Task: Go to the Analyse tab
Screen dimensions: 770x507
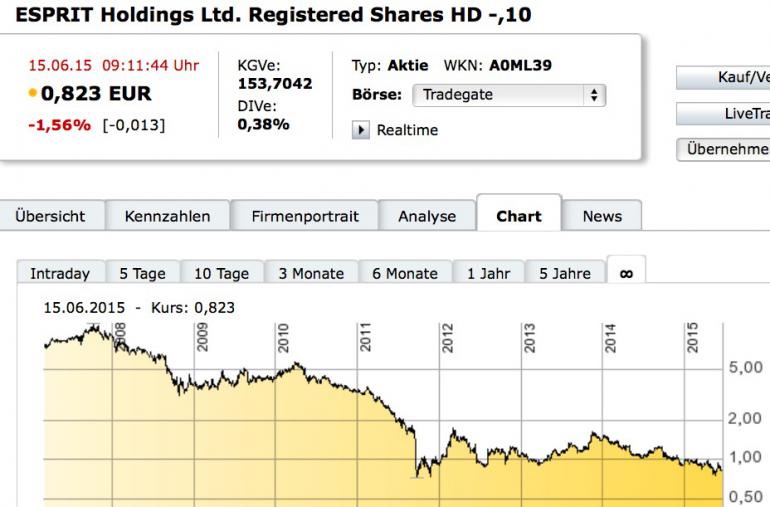Action: [x=427, y=216]
